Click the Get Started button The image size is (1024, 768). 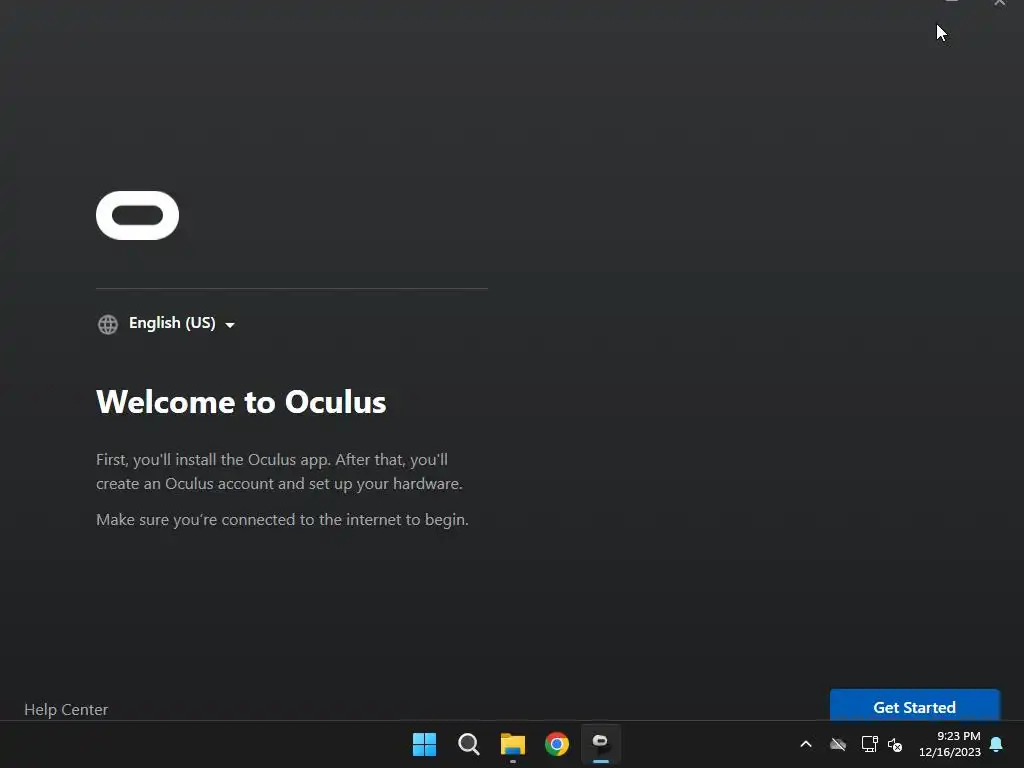coord(914,705)
